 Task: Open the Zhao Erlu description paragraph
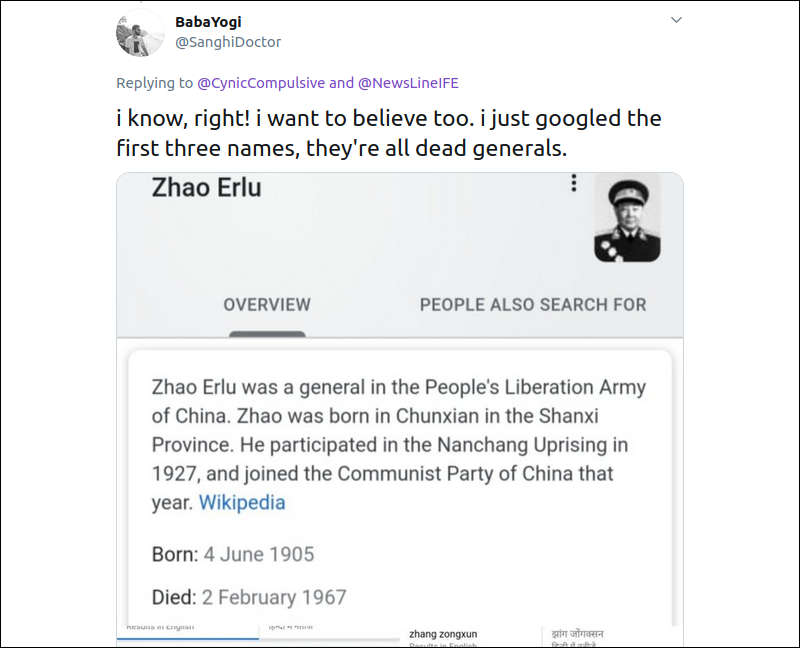[398, 444]
